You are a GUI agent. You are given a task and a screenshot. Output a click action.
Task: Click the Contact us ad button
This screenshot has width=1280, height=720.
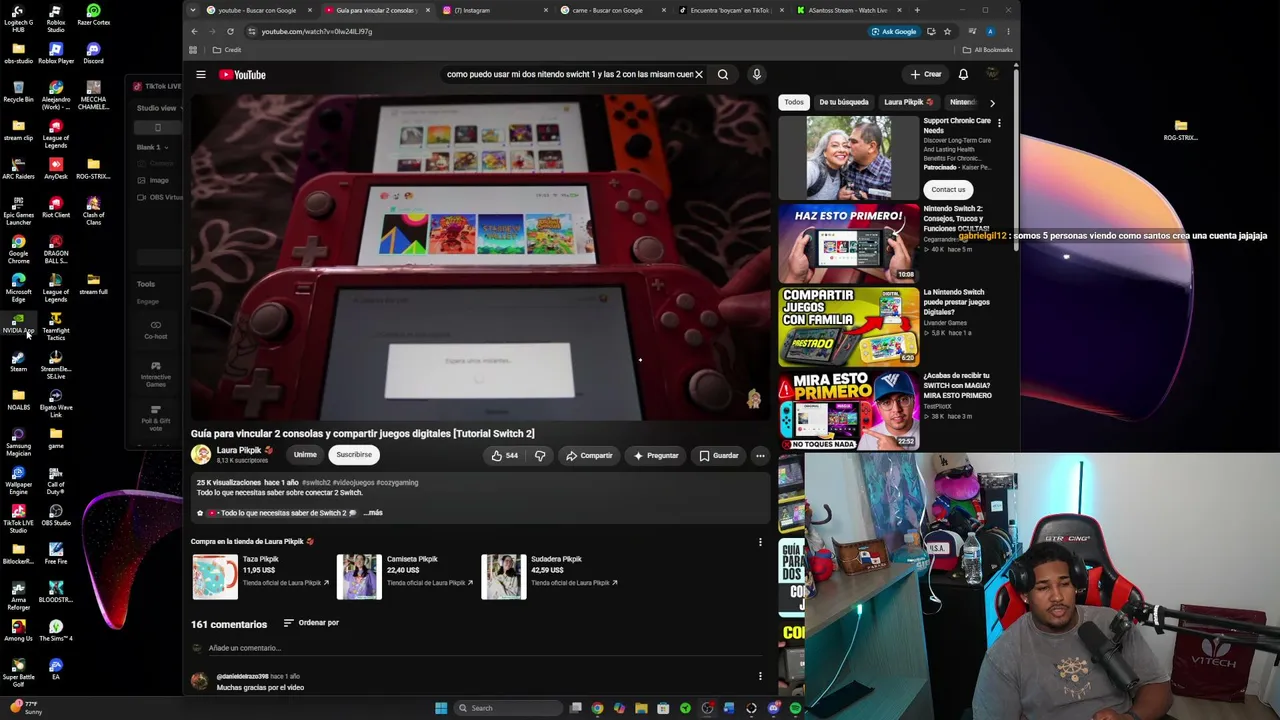point(948,190)
